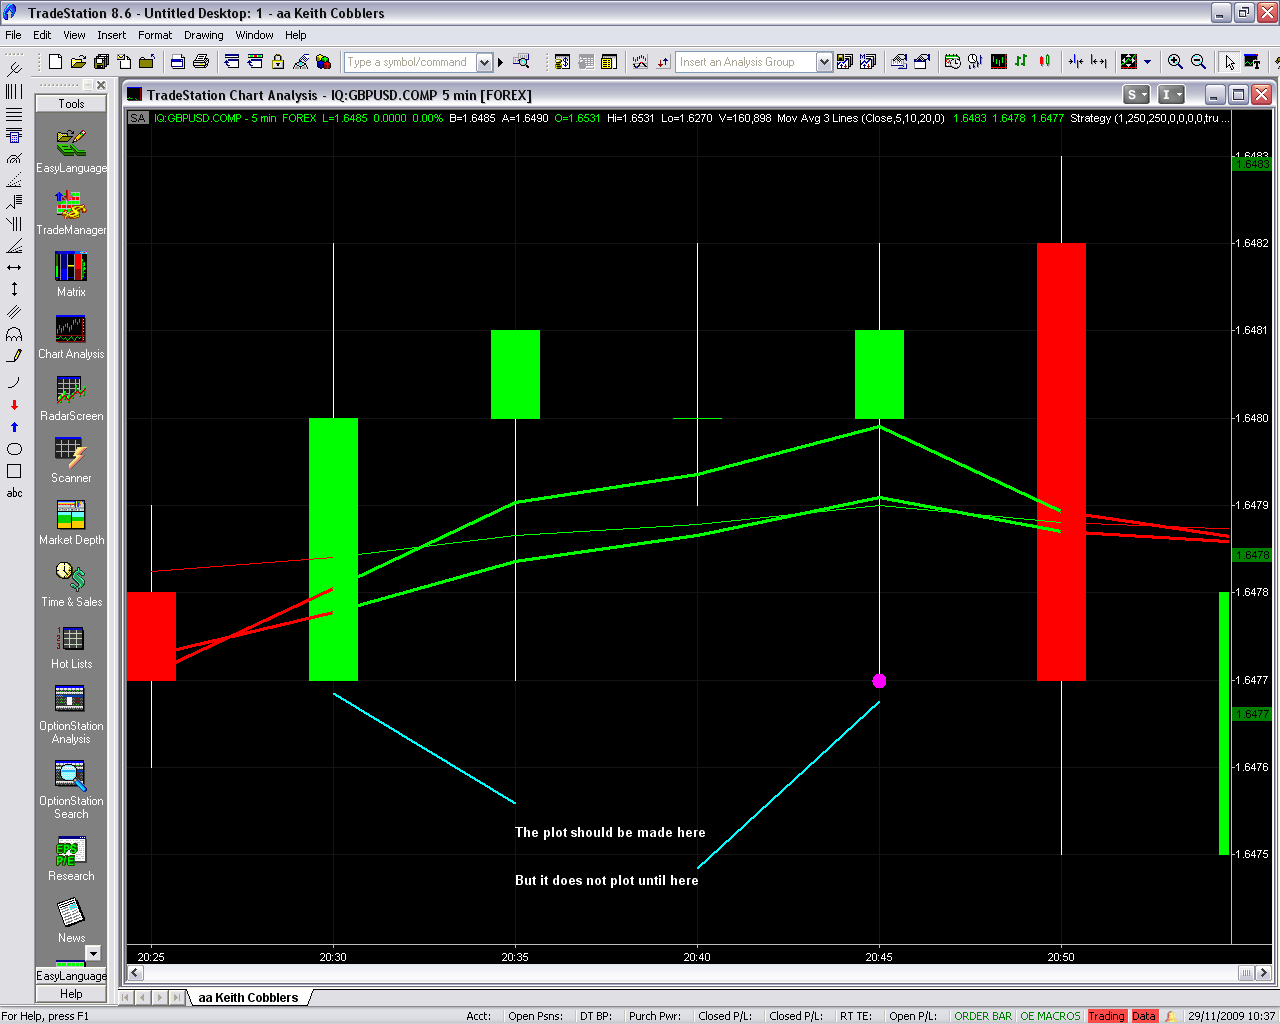Open the S symbol link dropdown

(x=1137, y=95)
